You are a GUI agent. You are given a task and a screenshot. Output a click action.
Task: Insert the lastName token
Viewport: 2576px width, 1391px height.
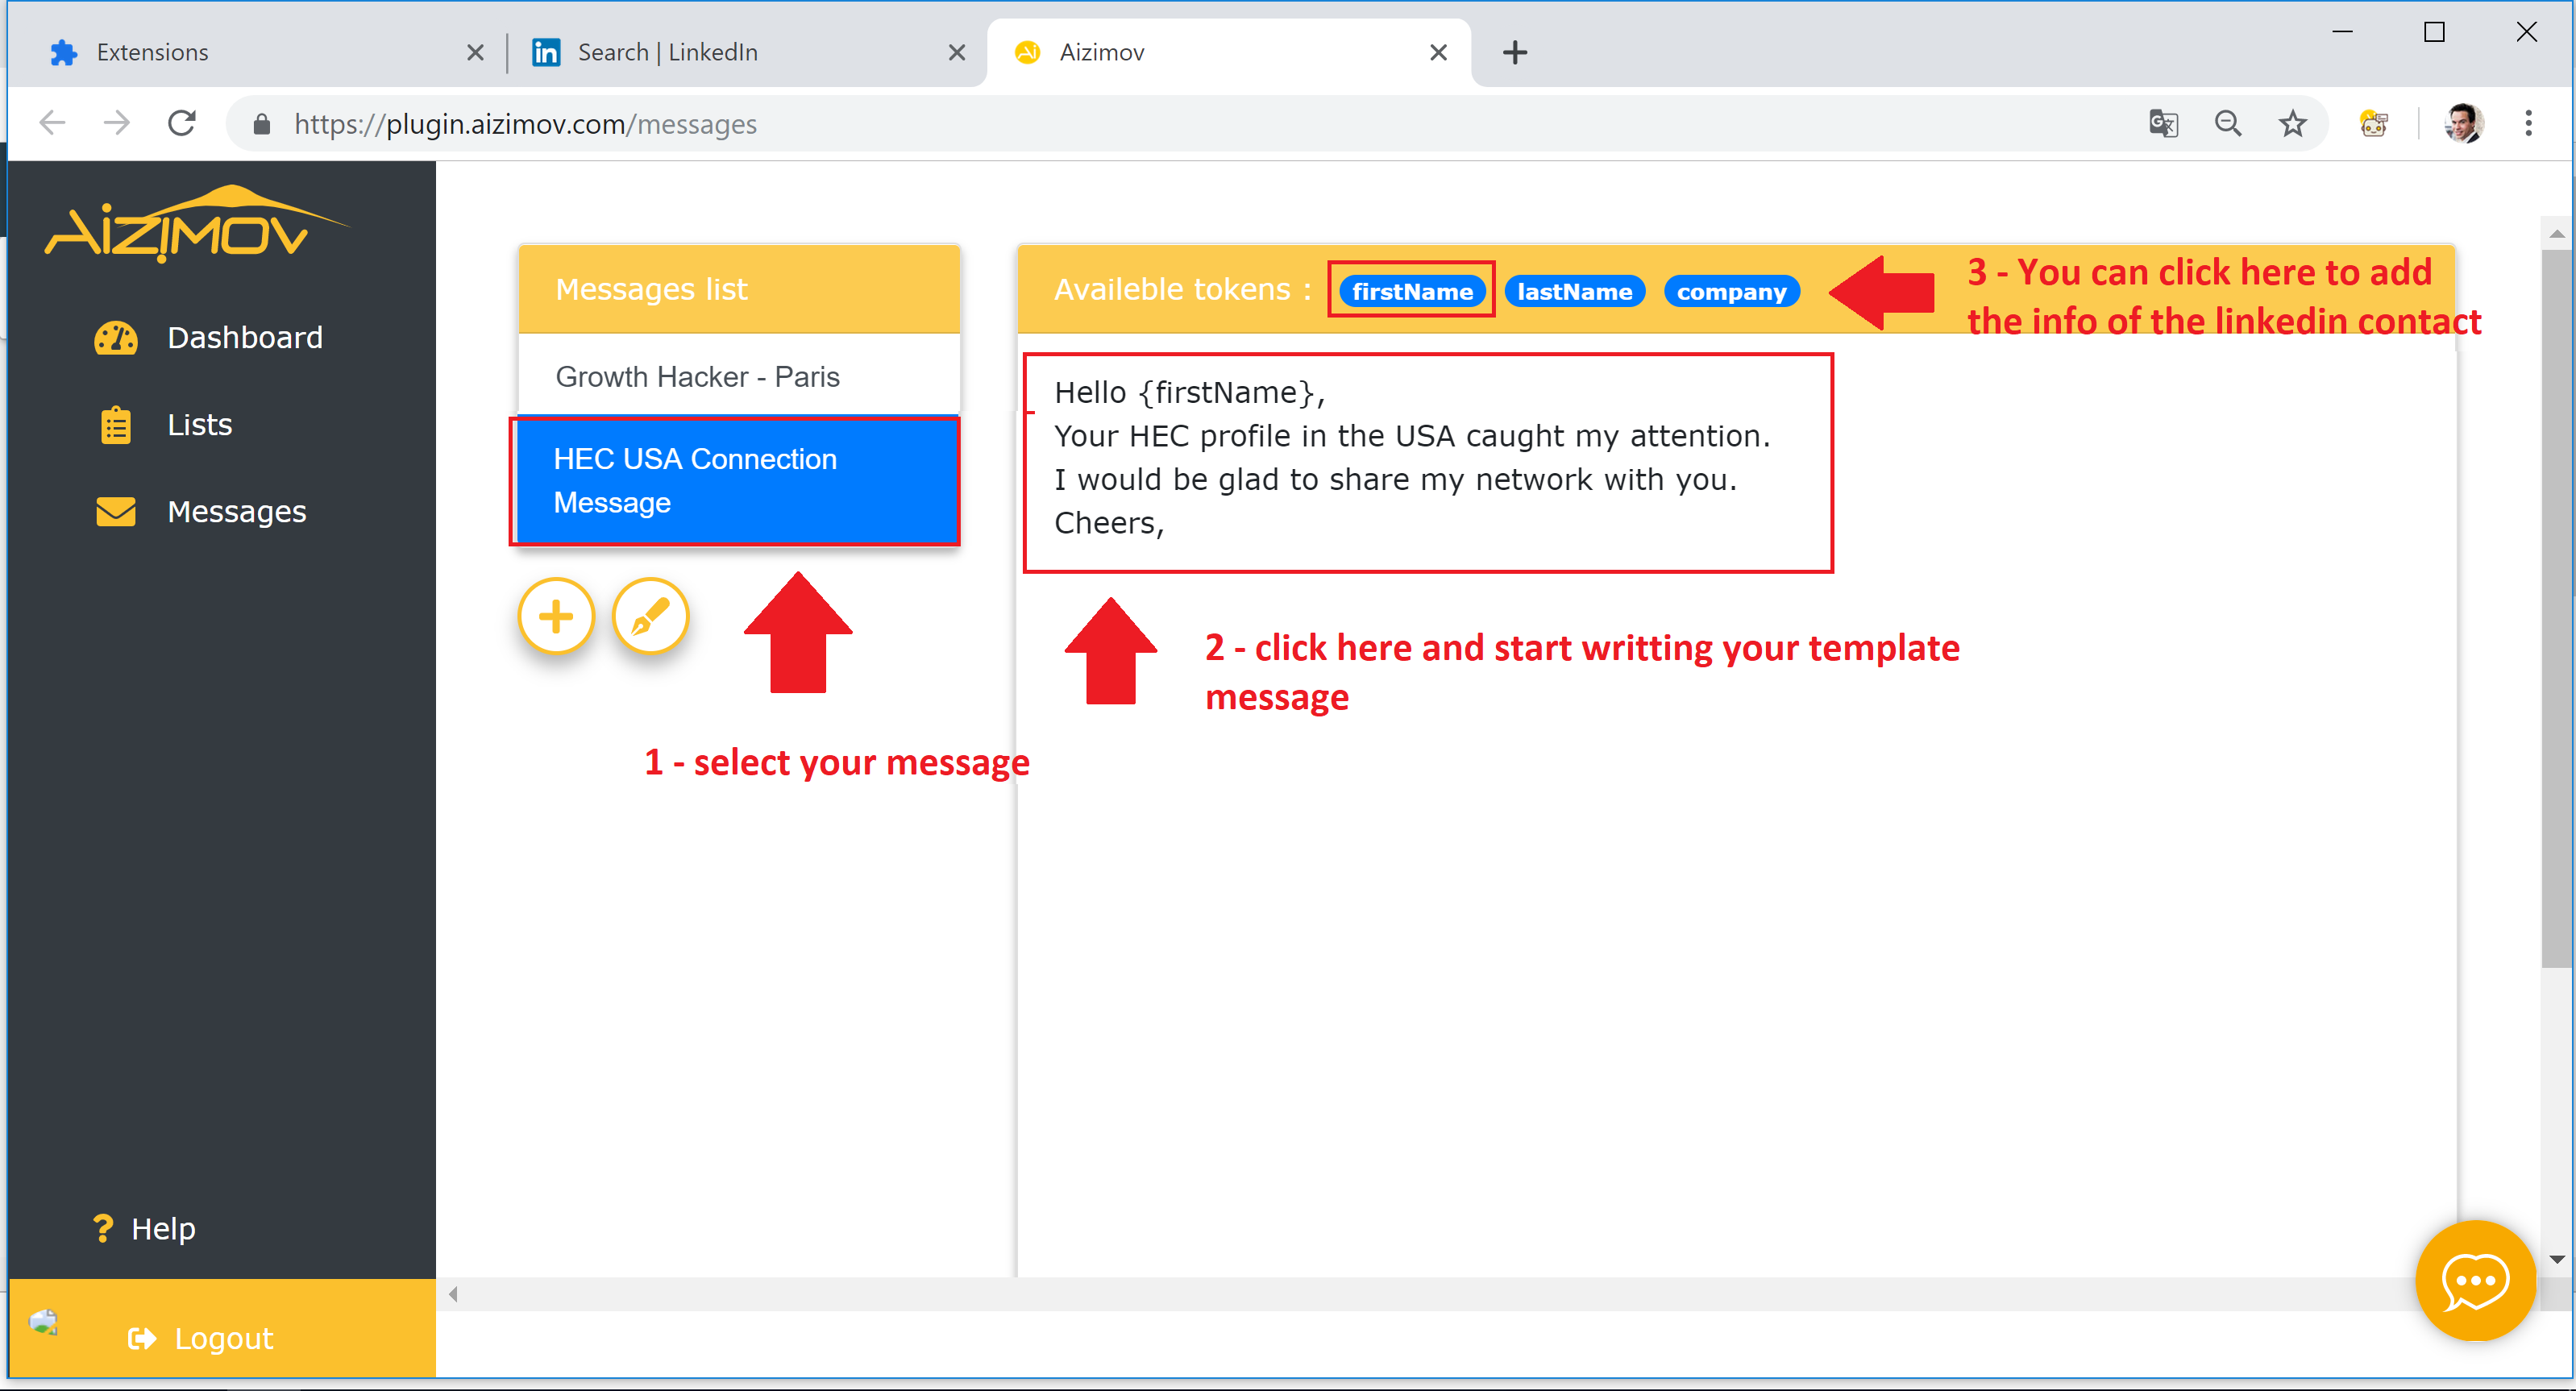pos(1574,291)
